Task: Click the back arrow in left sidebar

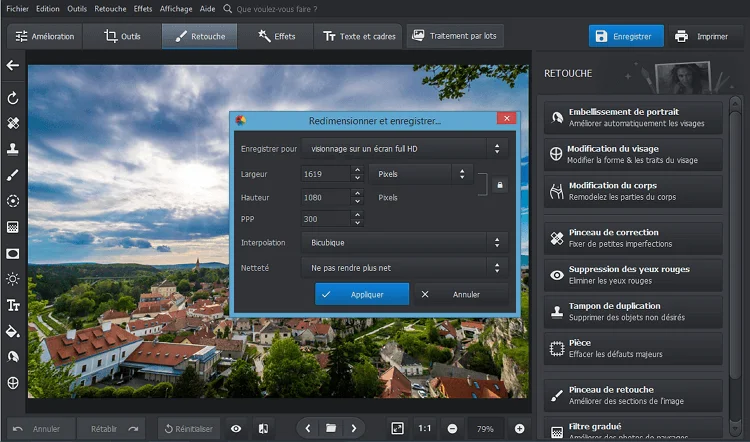Action: point(13,66)
